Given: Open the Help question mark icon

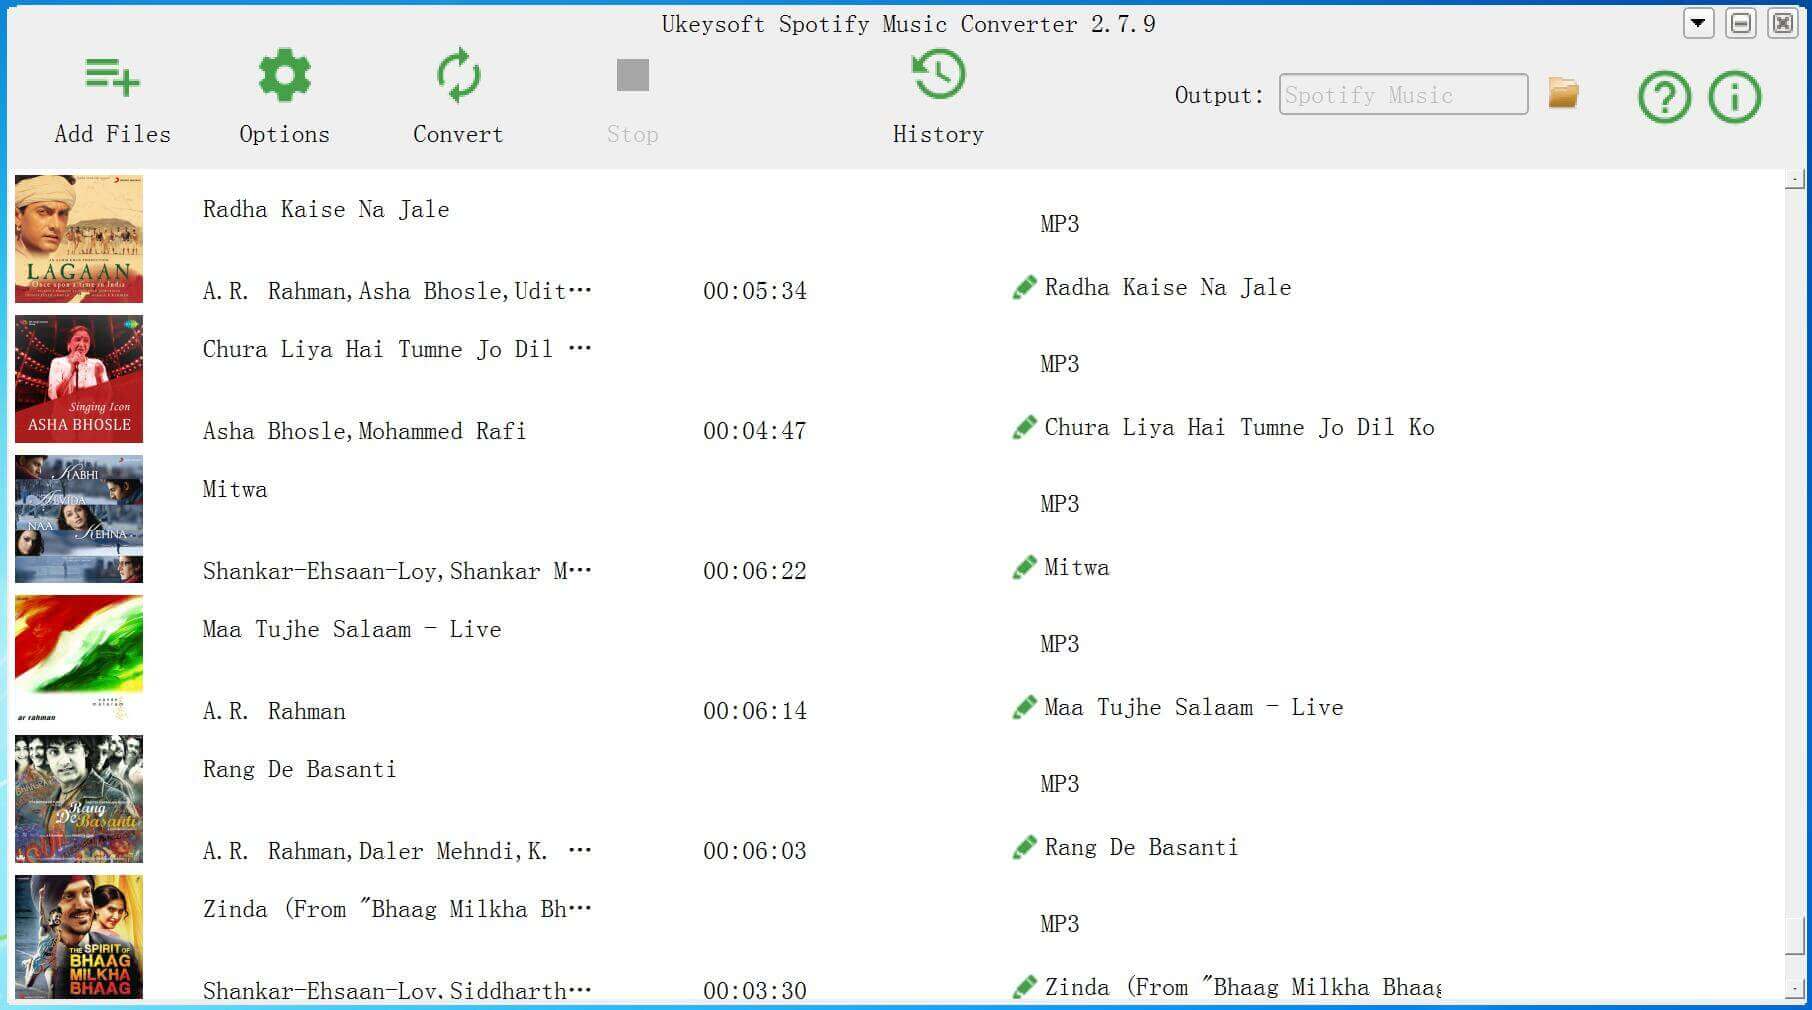Looking at the screenshot, I should (1664, 97).
